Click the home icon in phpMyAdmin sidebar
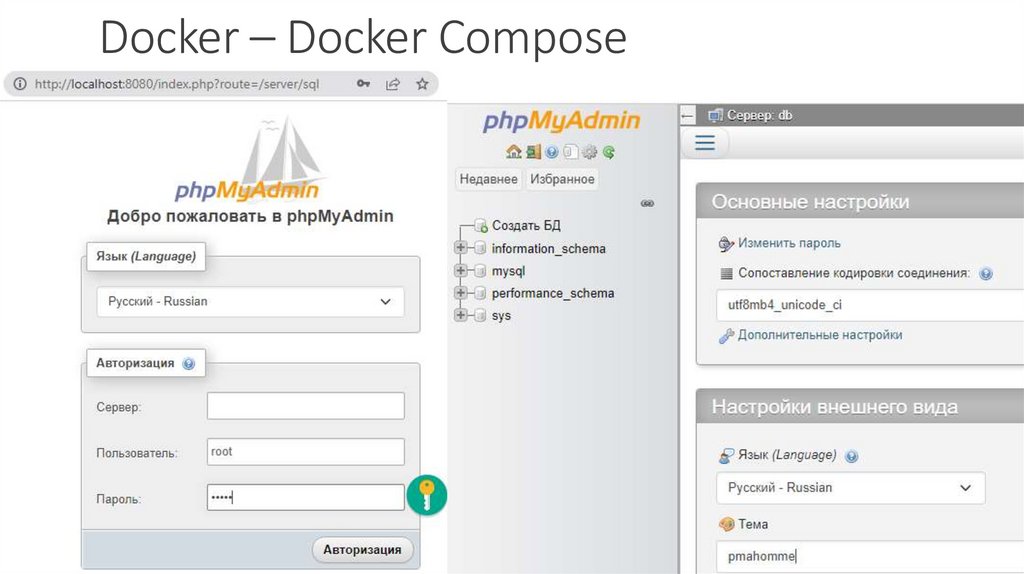The image size is (1024, 574). pyautogui.click(x=513, y=152)
